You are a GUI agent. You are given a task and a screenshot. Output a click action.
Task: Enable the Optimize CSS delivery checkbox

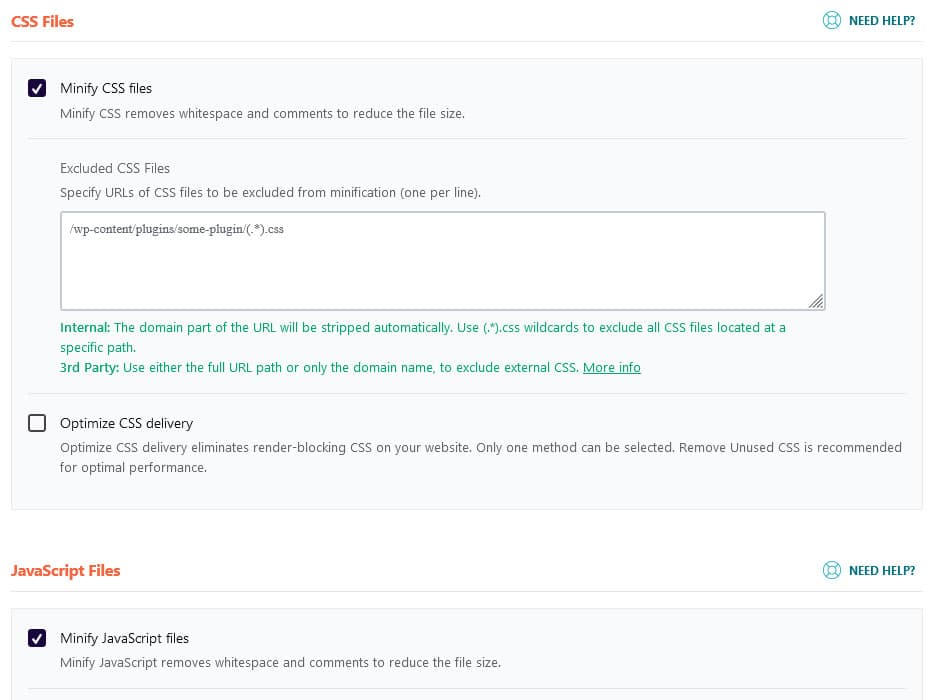coord(37,423)
